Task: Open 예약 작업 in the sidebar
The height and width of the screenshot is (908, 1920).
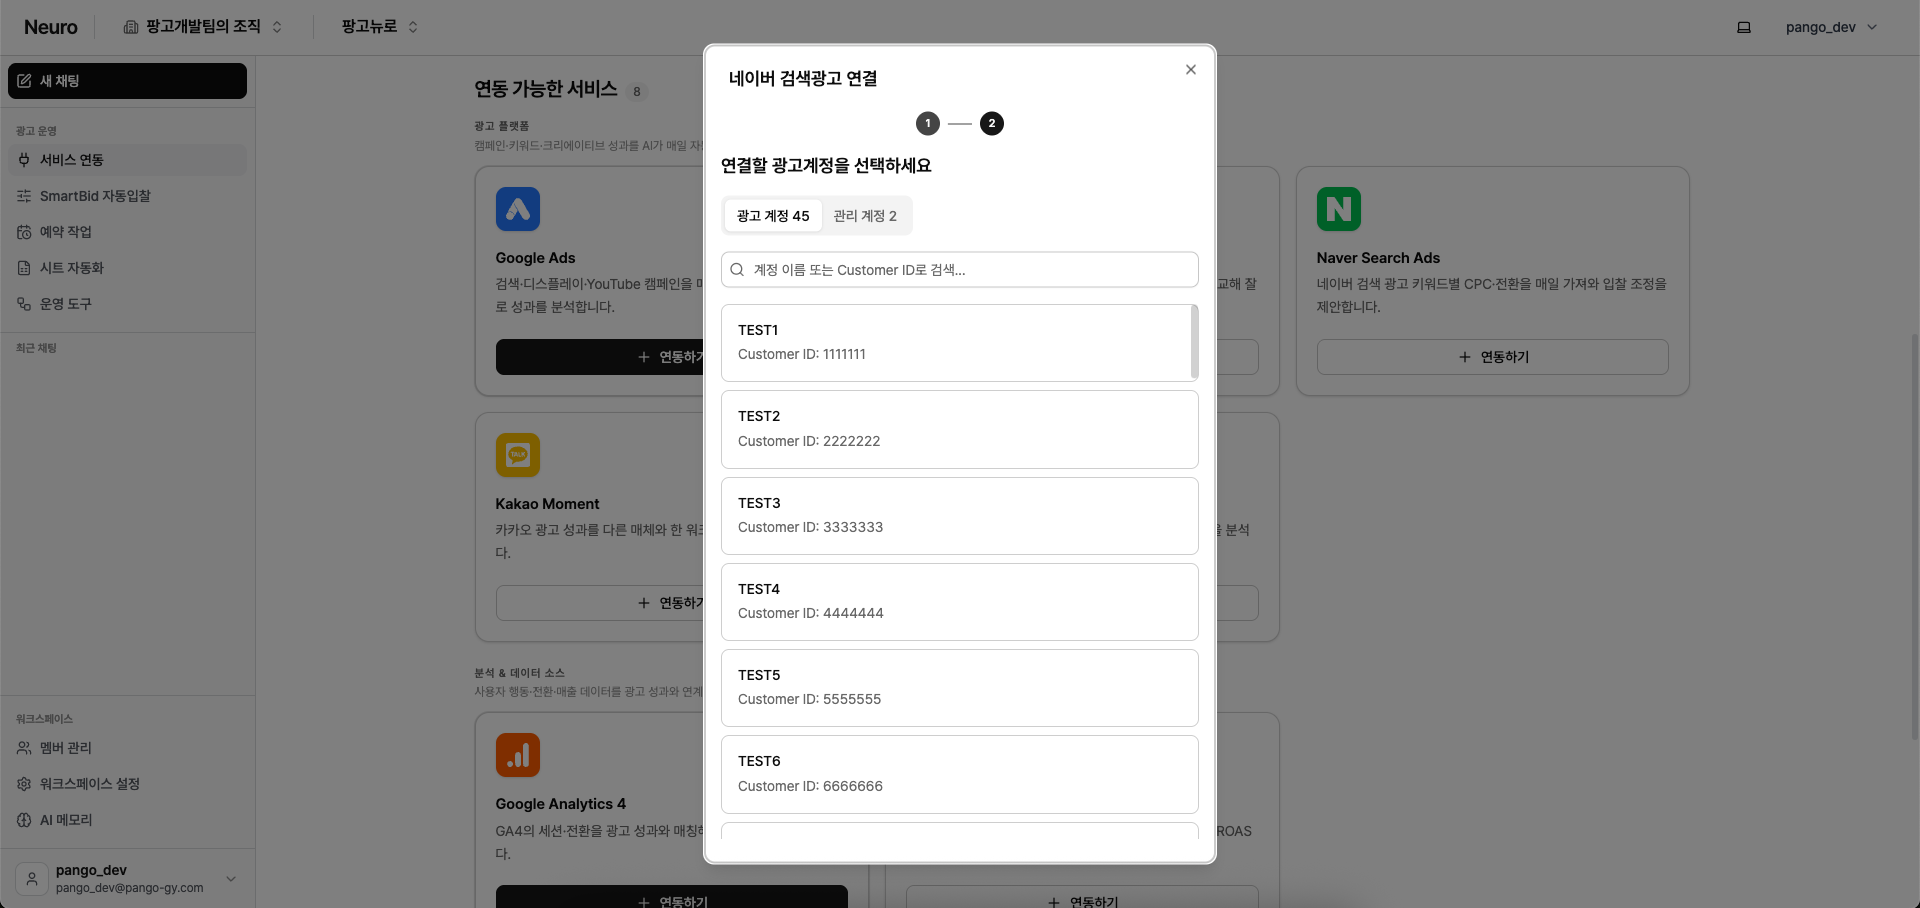Action: point(127,232)
